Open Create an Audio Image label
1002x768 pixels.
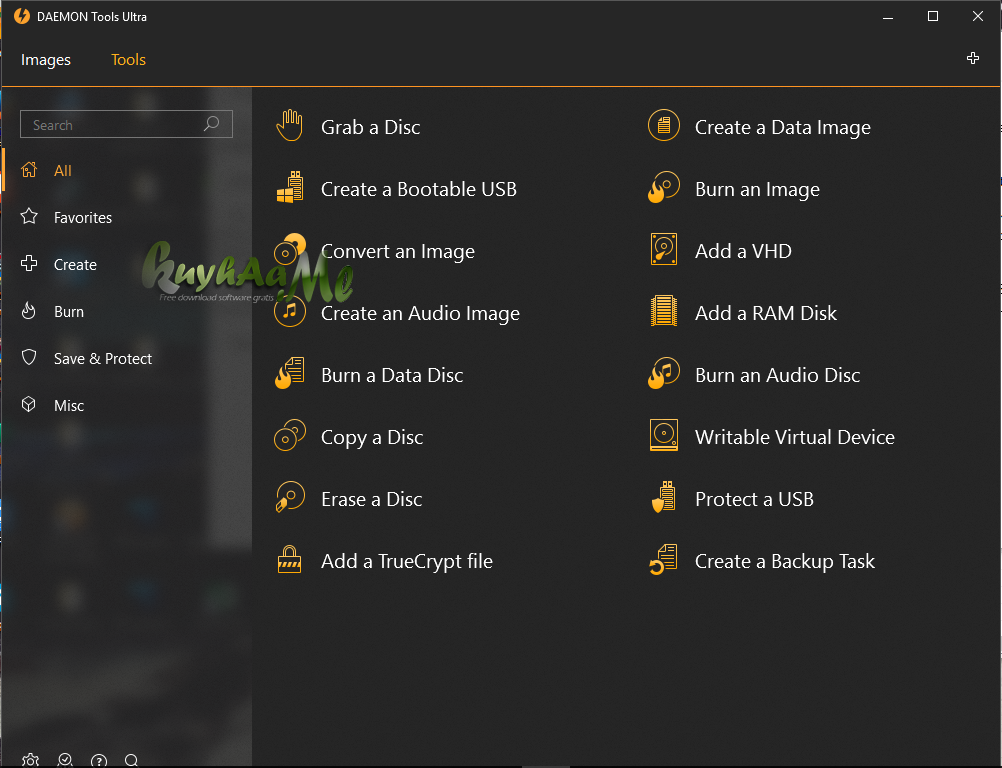420,312
